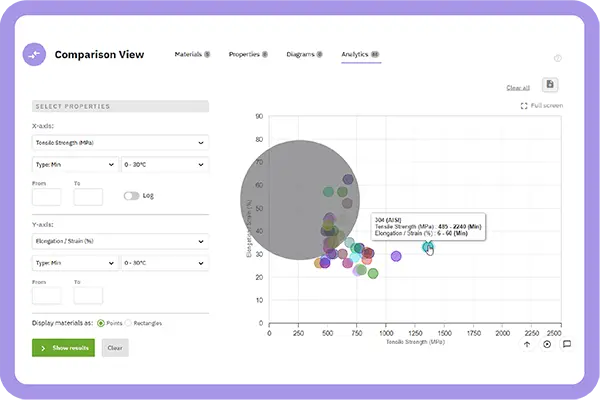Click the green Show results button
600x400 pixels.
coord(63,348)
